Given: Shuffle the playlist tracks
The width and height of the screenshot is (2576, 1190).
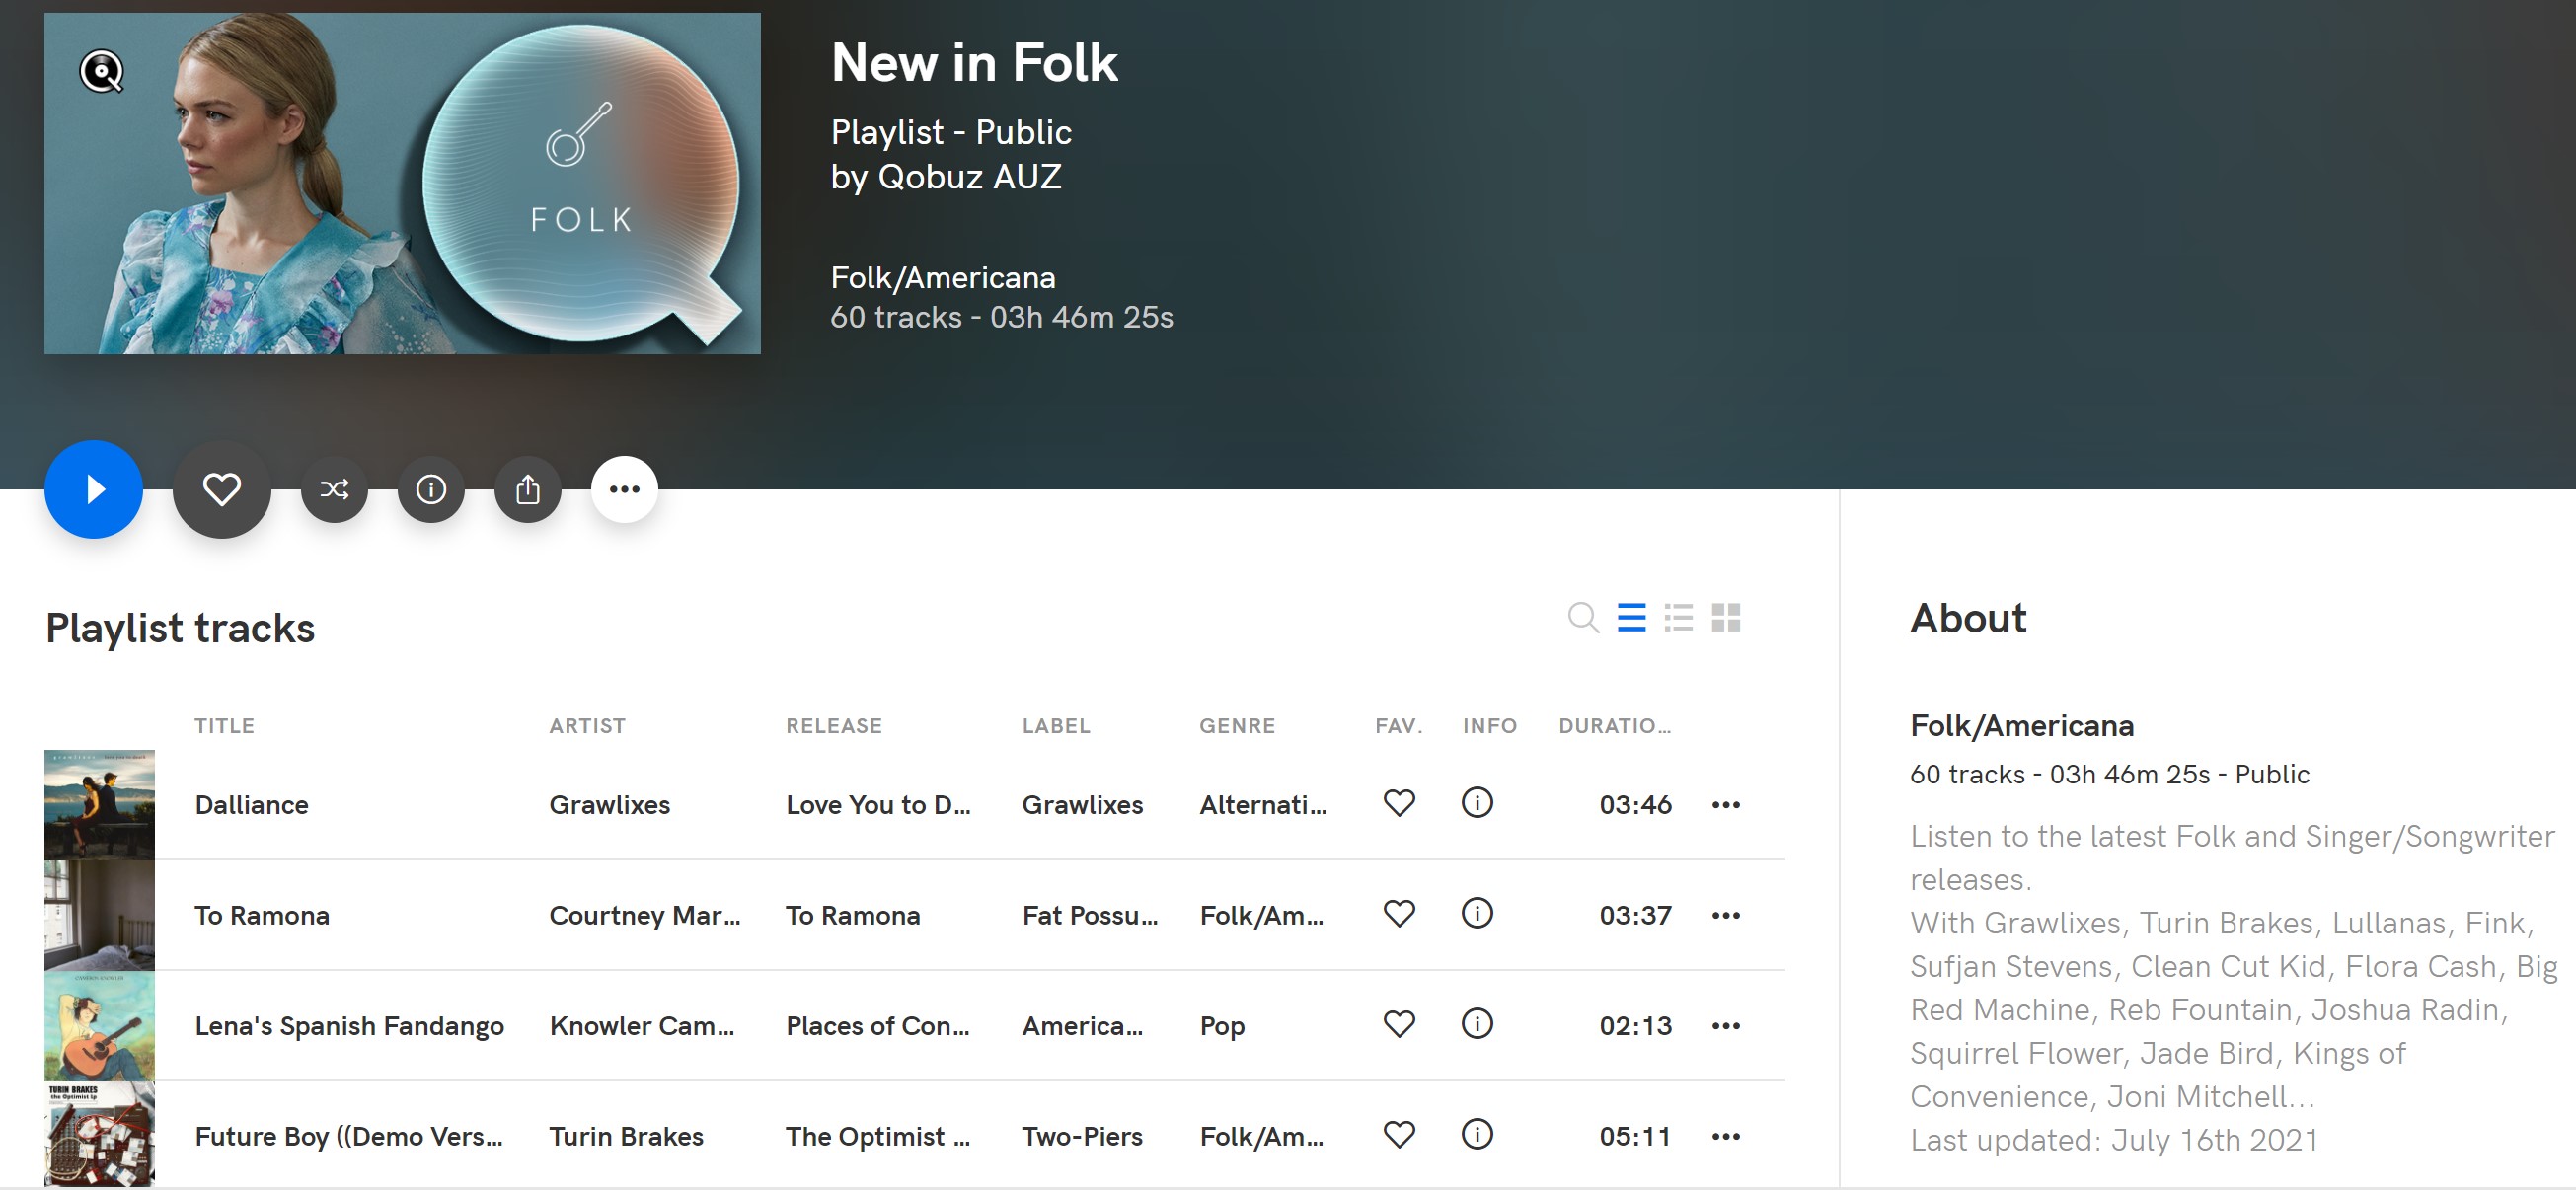Looking at the screenshot, I should pyautogui.click(x=334, y=489).
